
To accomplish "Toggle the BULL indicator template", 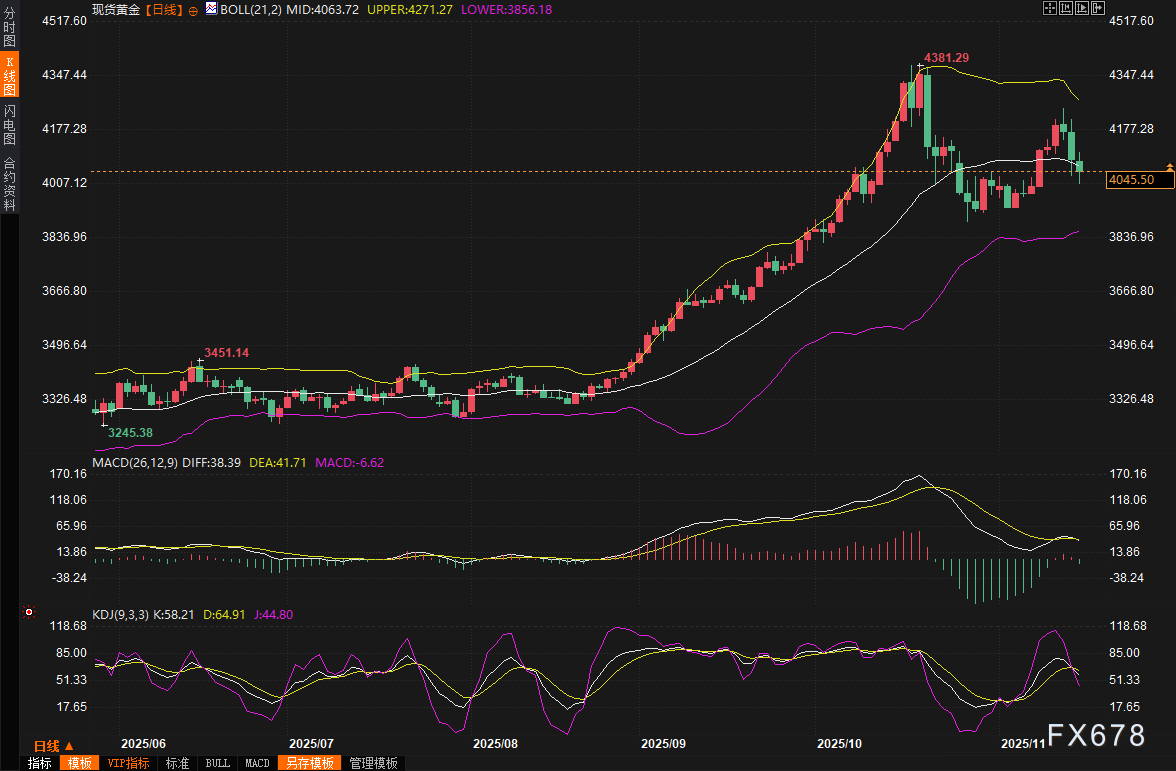I will pos(217,763).
